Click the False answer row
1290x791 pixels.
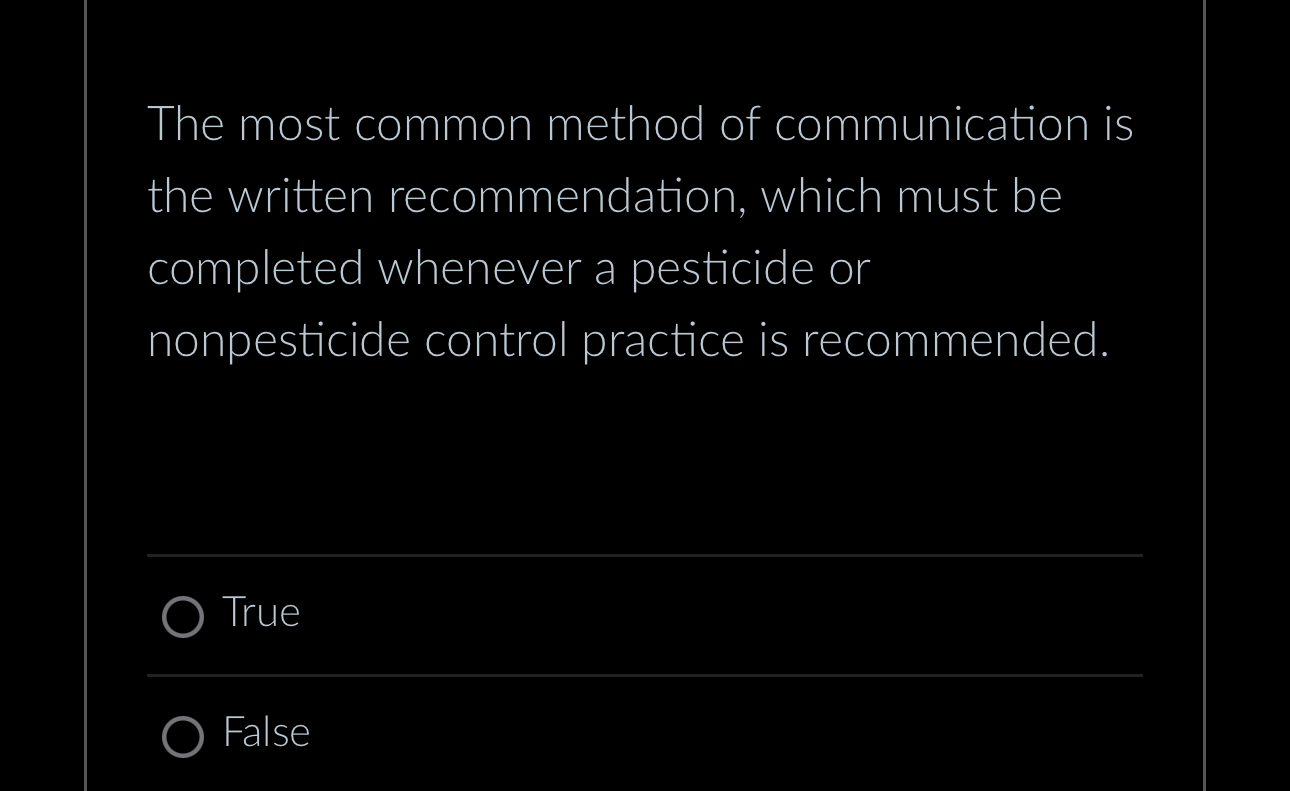pos(645,735)
